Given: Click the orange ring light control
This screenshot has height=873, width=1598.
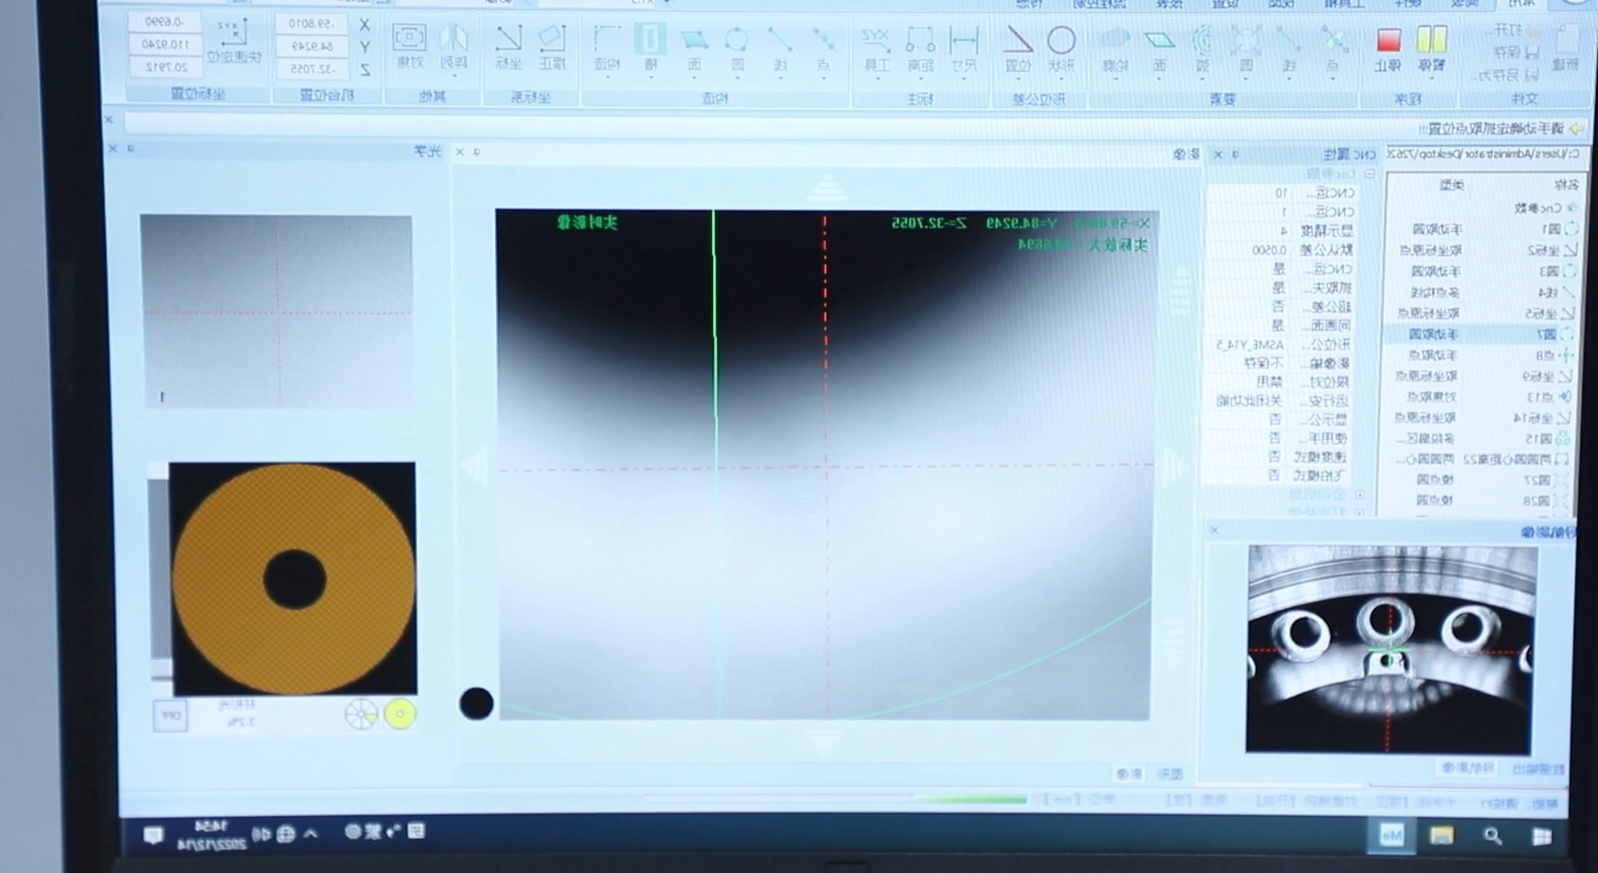Looking at the screenshot, I should (293, 579).
